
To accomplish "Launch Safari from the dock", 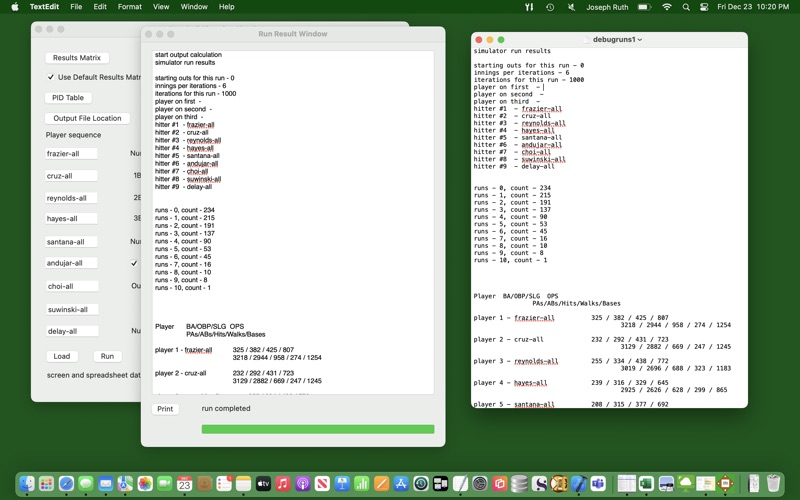I will tap(66, 483).
